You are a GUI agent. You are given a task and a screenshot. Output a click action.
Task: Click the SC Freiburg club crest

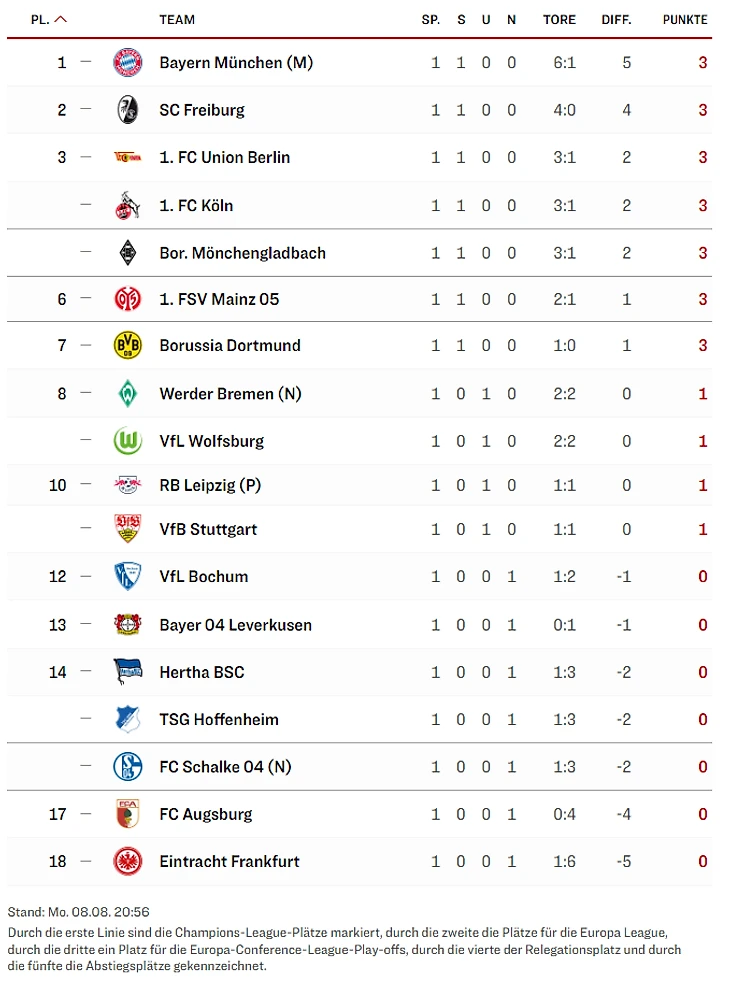127,110
